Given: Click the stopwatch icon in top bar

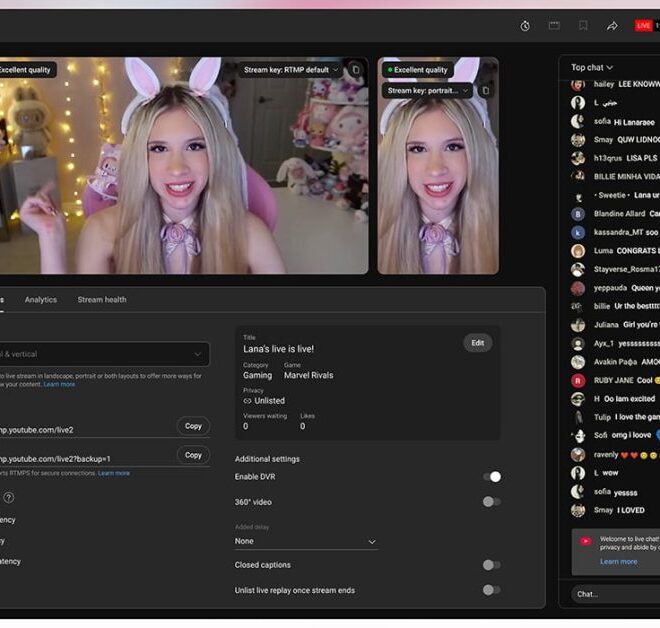Looking at the screenshot, I should 525,26.
